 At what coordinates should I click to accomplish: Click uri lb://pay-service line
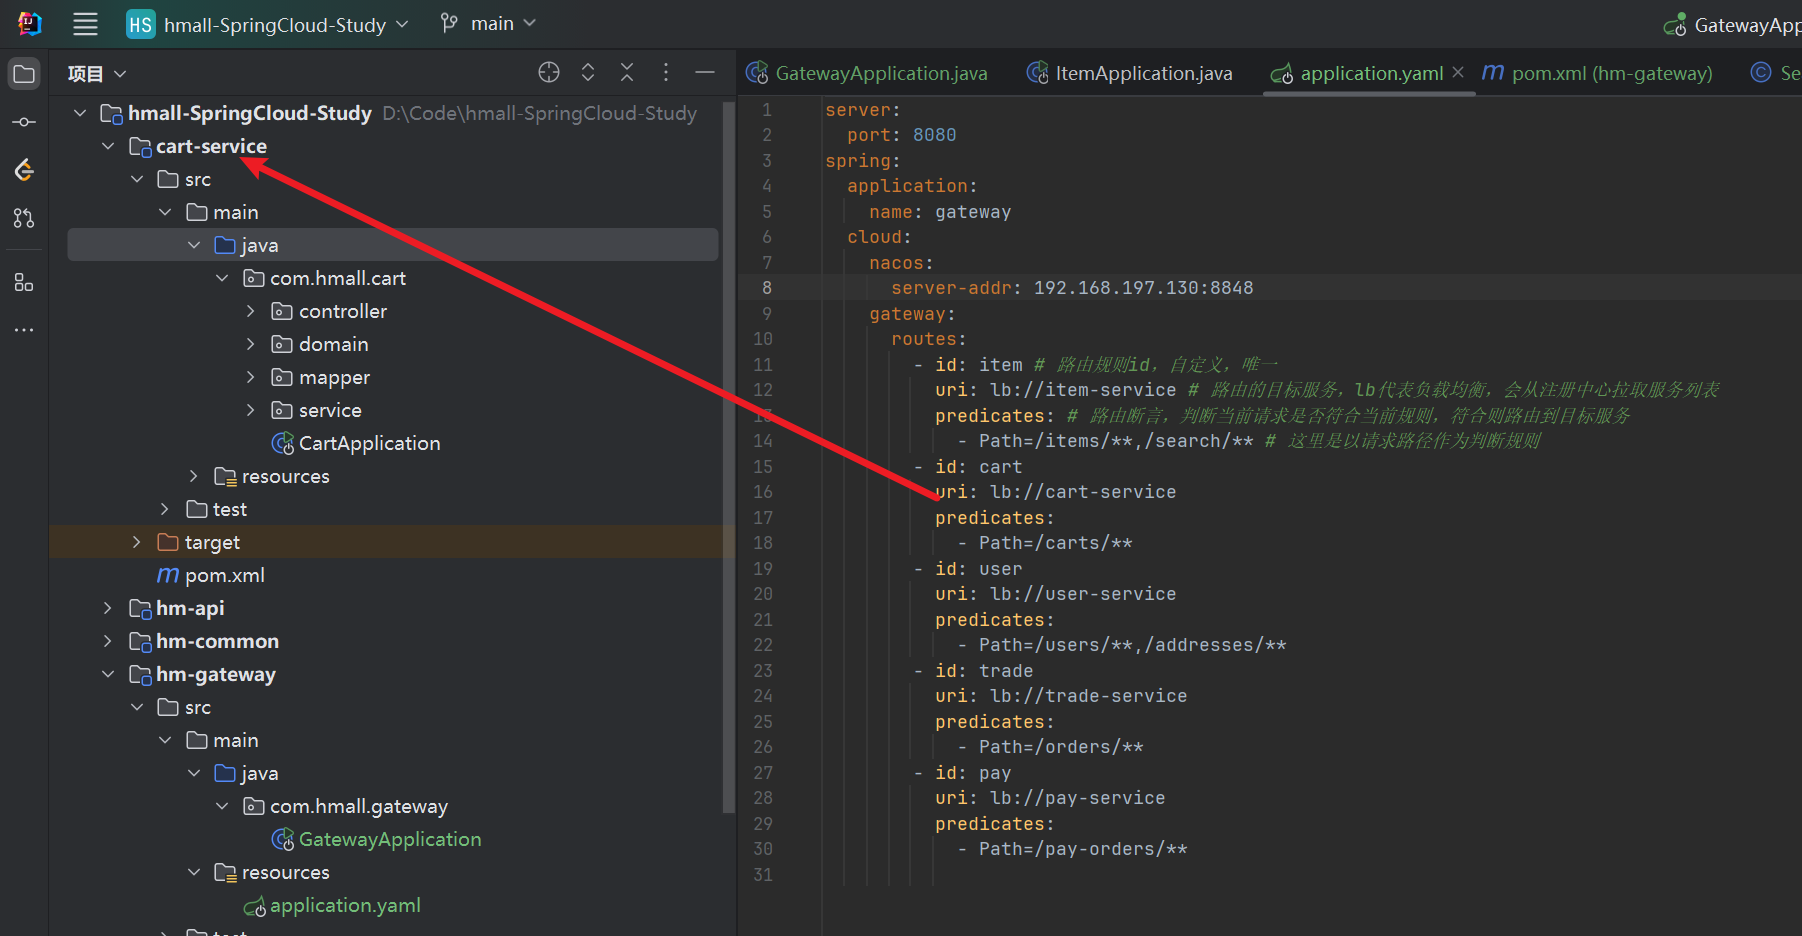1050,798
